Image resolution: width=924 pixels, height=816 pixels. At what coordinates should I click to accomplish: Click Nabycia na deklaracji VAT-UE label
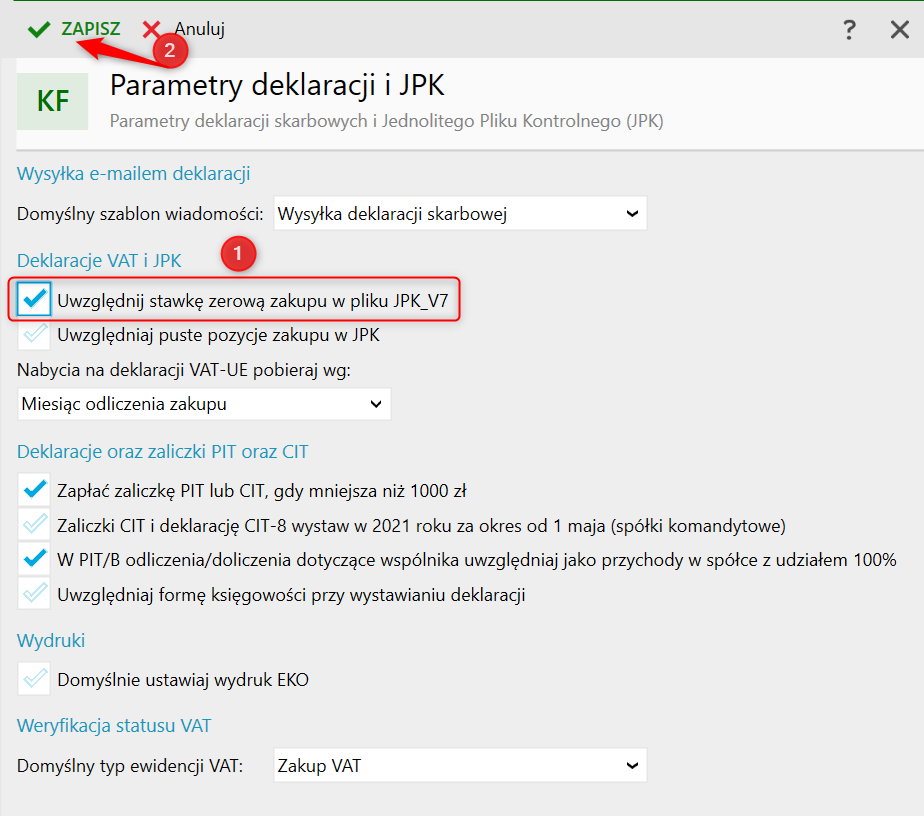(x=184, y=370)
